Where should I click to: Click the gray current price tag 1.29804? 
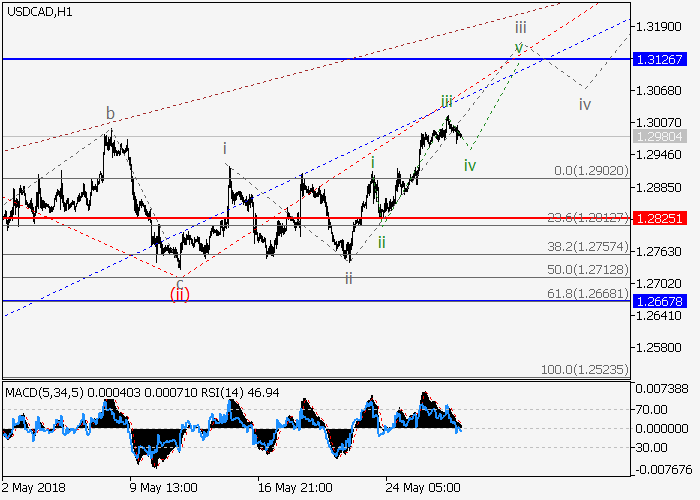click(659, 136)
